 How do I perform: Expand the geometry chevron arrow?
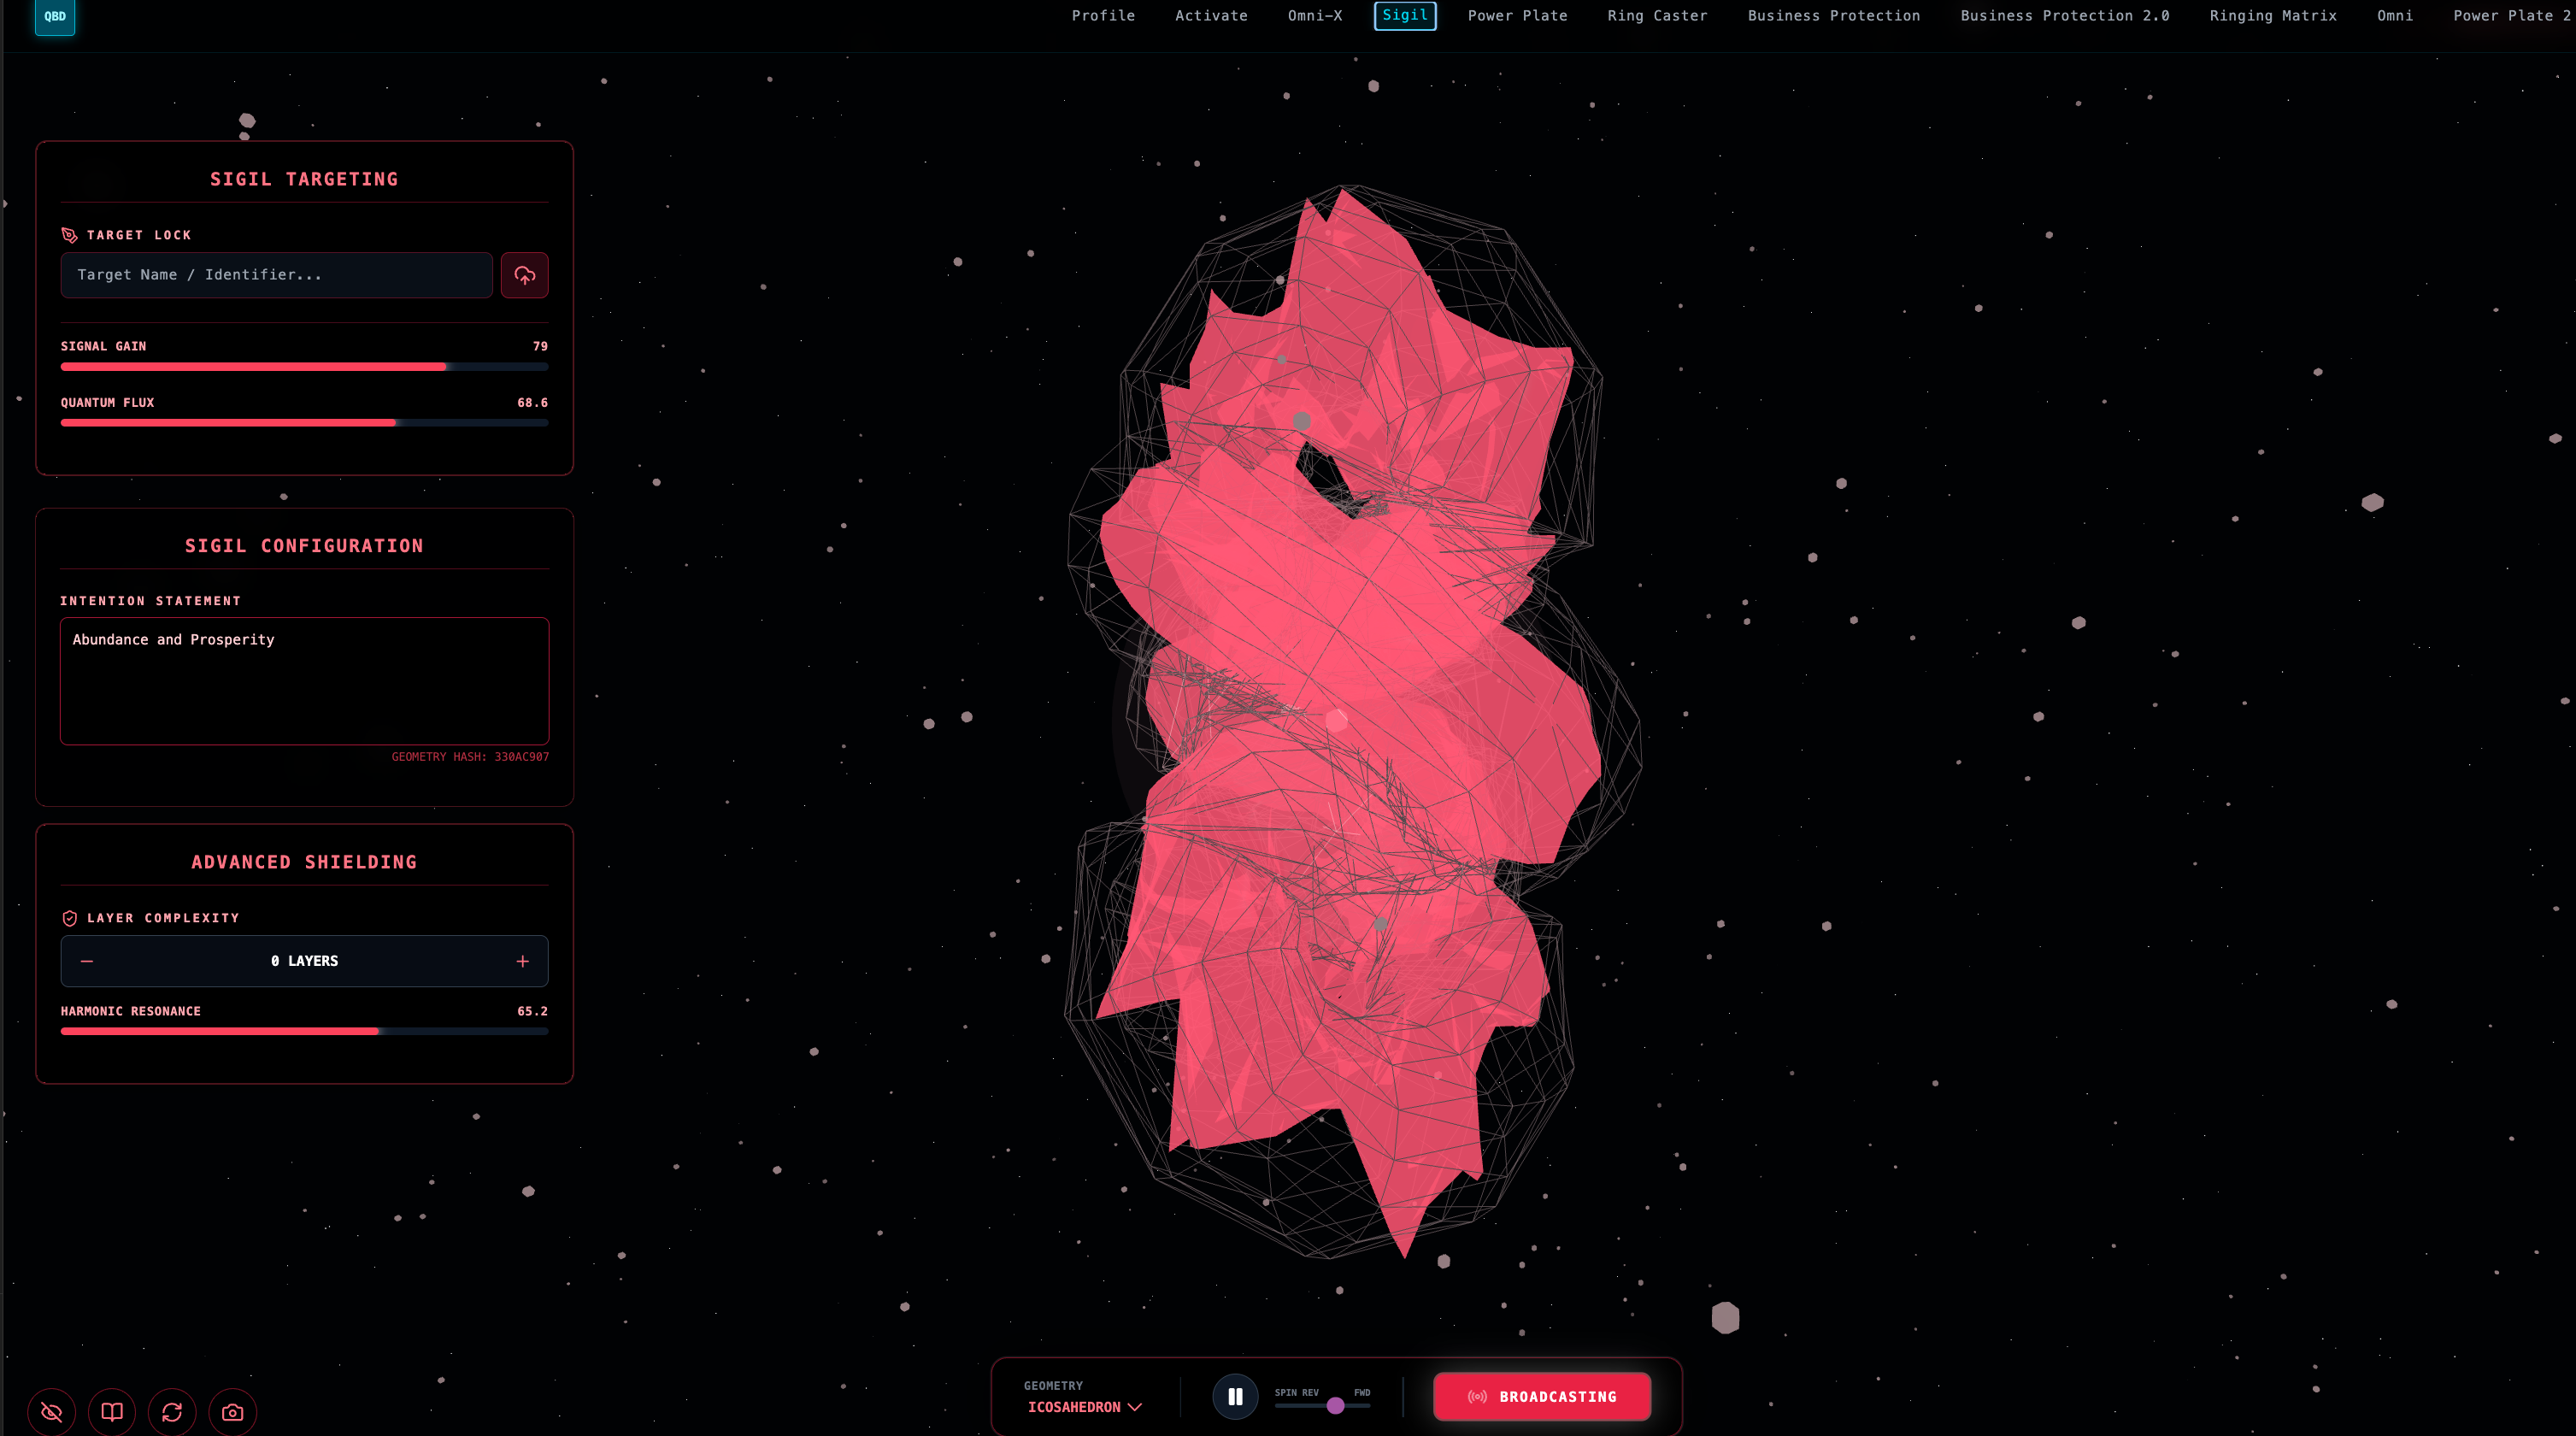(1135, 1407)
